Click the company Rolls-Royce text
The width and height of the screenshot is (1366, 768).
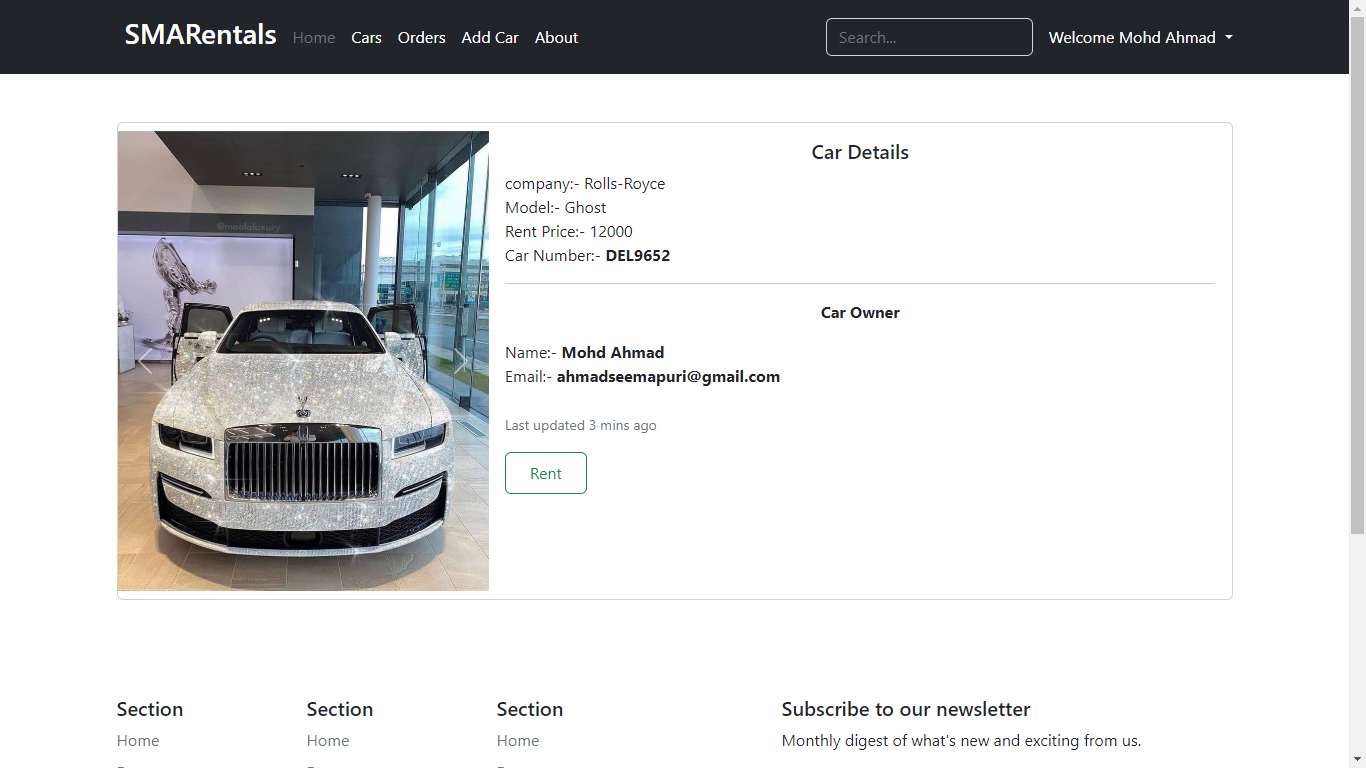tap(585, 184)
